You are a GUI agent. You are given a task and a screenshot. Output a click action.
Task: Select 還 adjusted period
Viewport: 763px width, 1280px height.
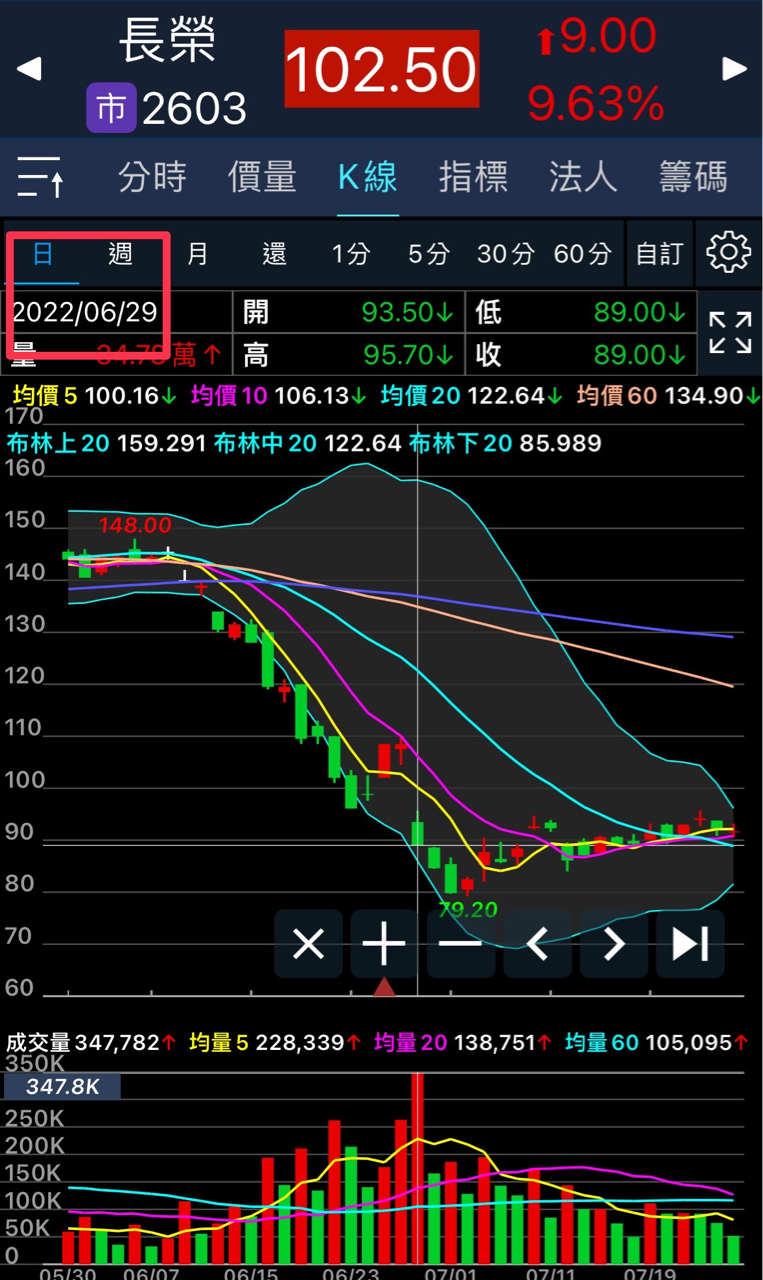(275, 254)
